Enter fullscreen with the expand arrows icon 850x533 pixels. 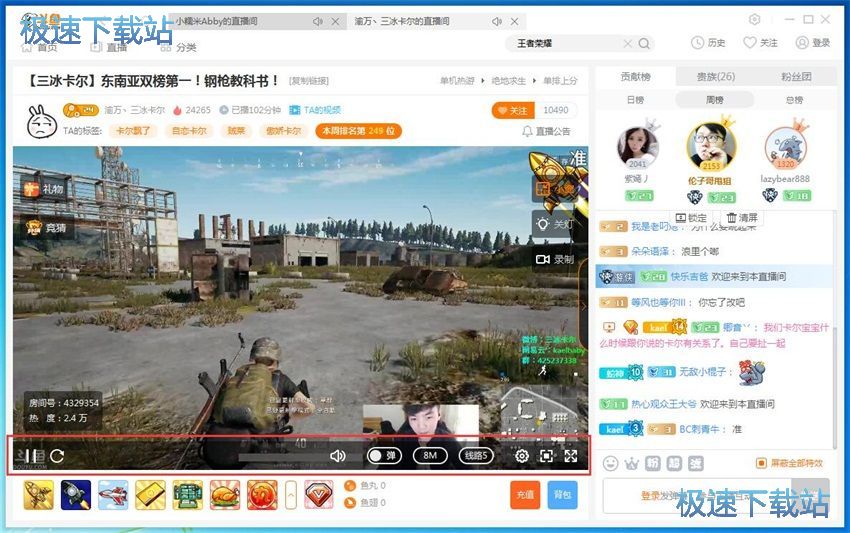tap(571, 456)
